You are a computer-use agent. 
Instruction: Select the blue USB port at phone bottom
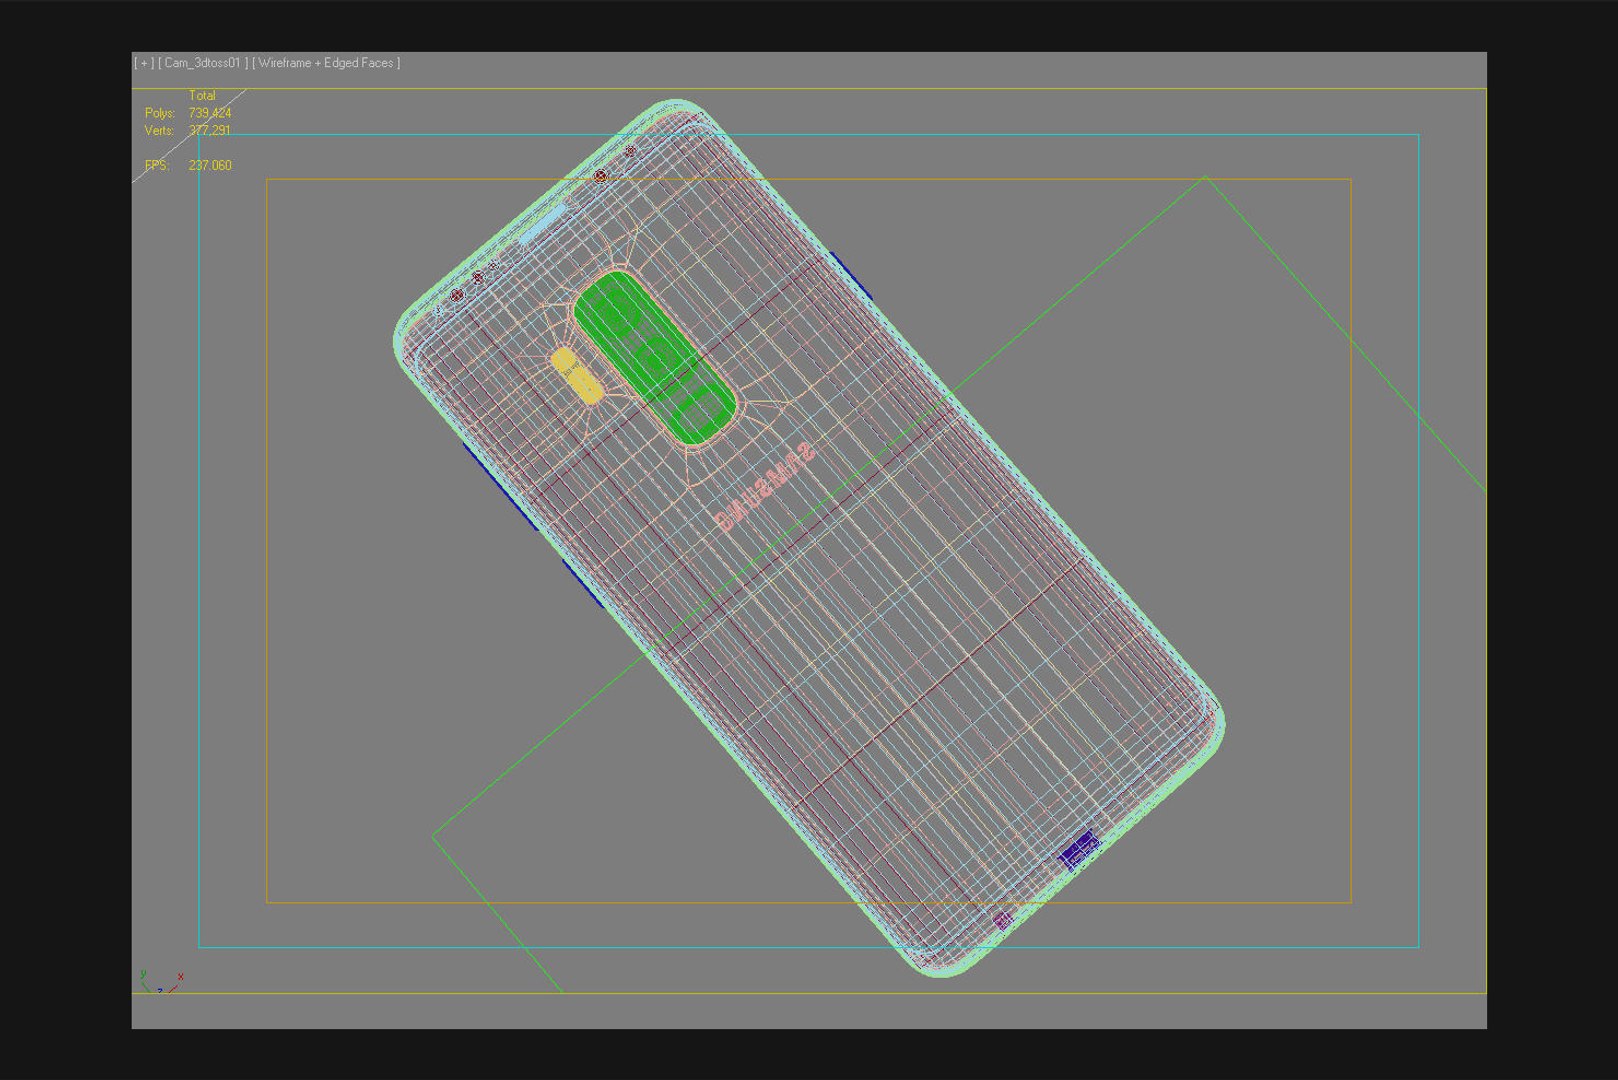[x=1080, y=850]
